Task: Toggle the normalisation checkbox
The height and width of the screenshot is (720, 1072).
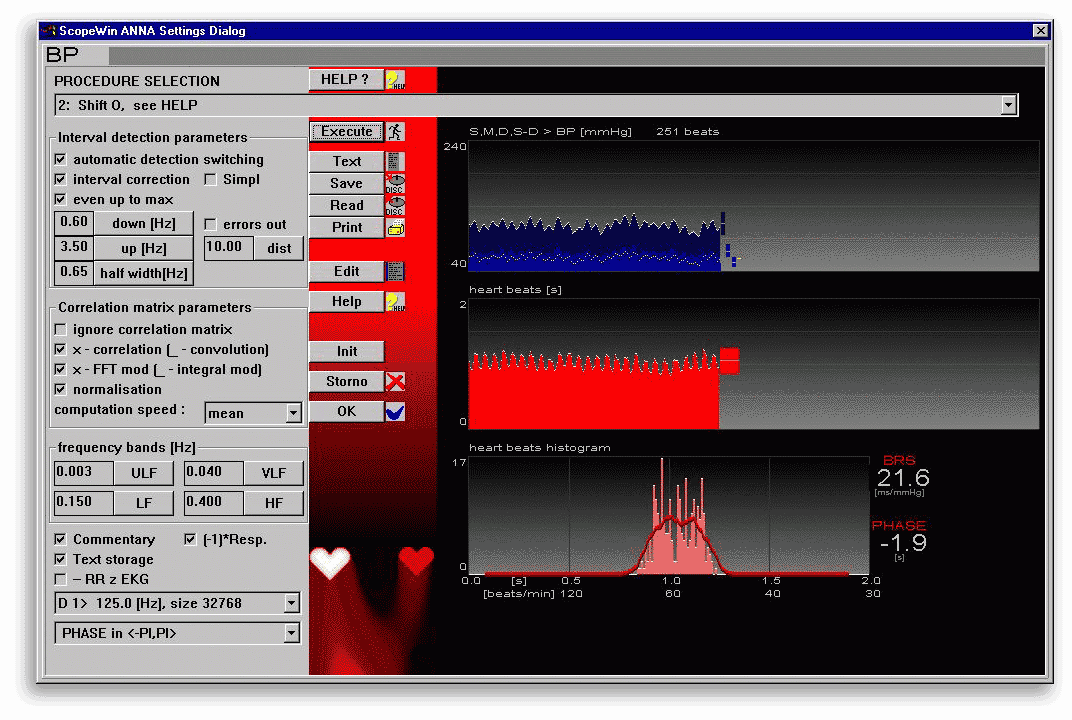Action: coord(61,389)
